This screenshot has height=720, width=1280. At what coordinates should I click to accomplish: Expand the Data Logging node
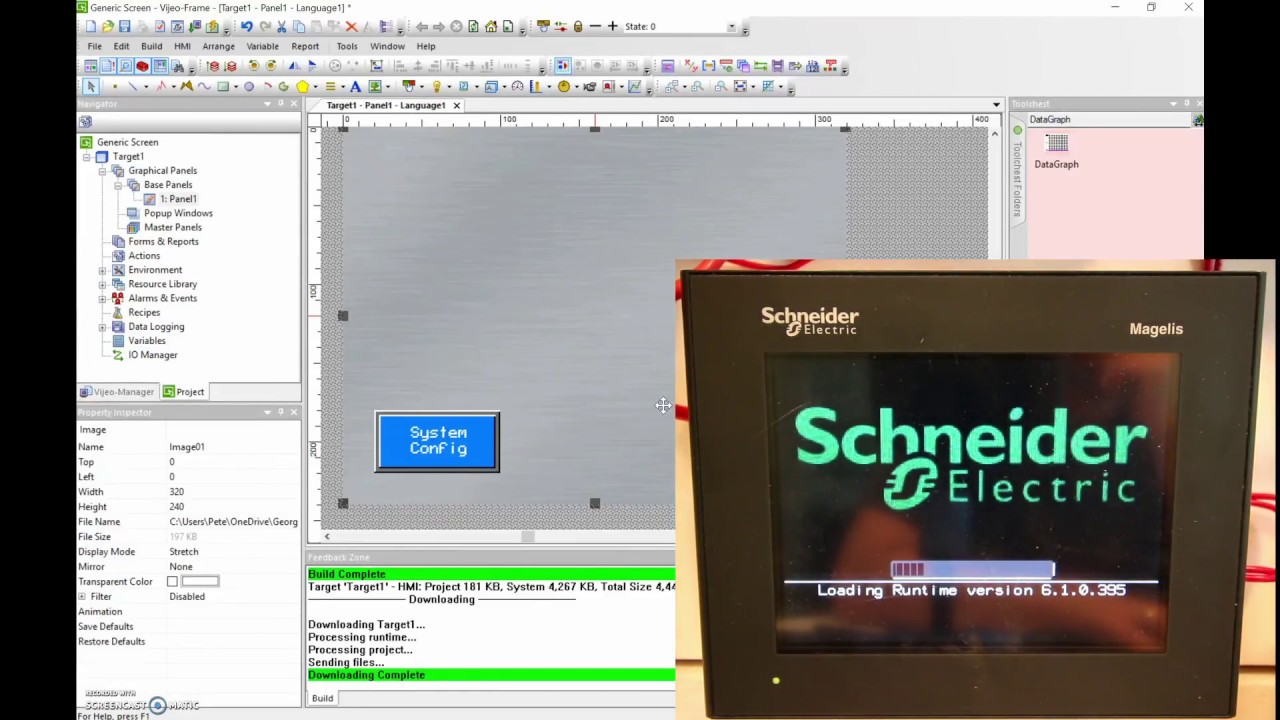coord(103,327)
